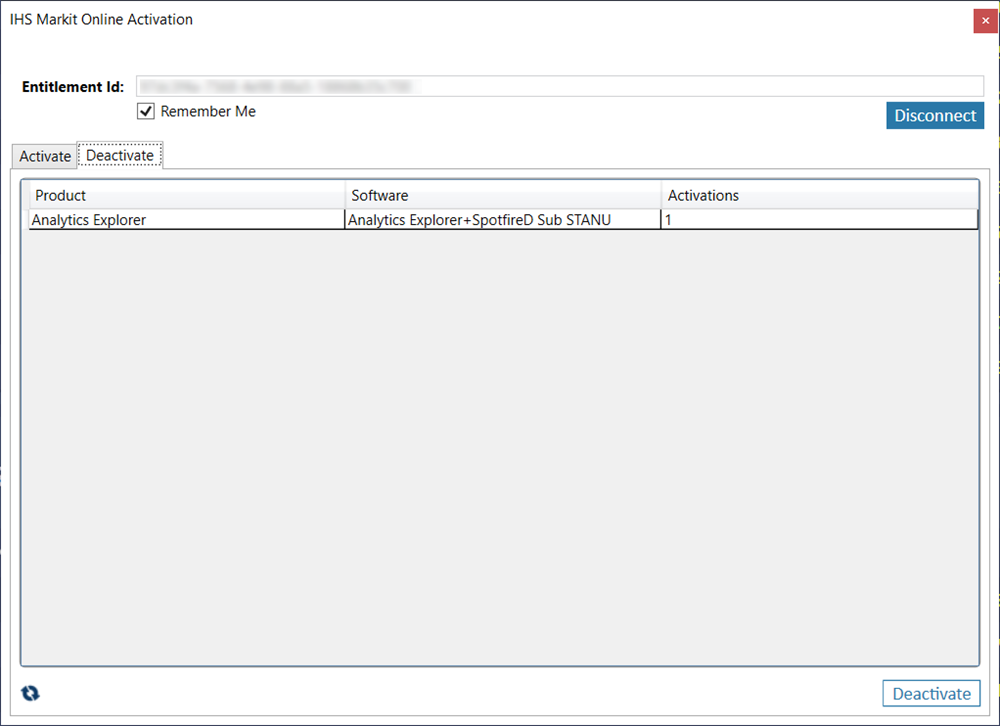The image size is (1000, 726).
Task: Sort by the Product column header
Action: (186, 195)
